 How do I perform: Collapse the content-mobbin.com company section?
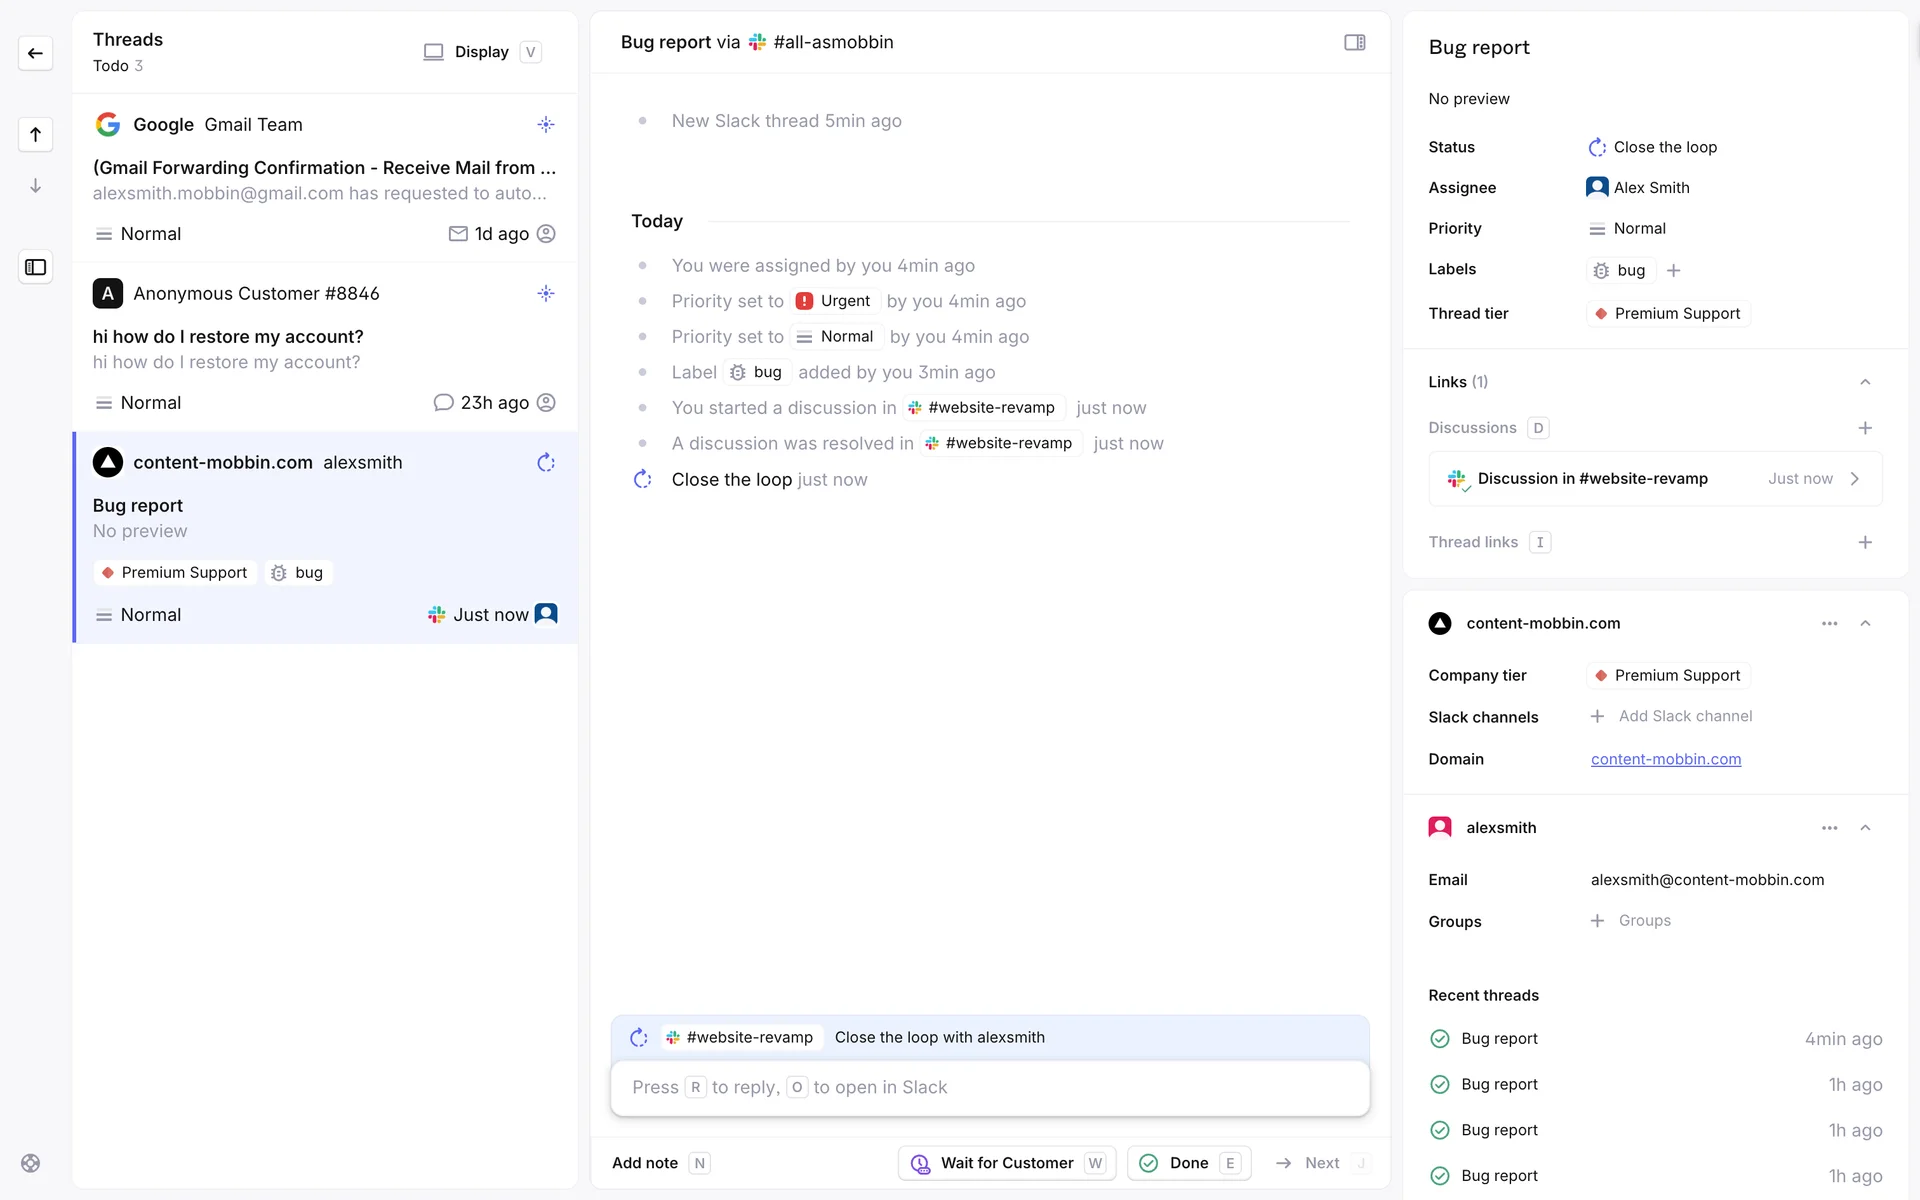point(1865,623)
